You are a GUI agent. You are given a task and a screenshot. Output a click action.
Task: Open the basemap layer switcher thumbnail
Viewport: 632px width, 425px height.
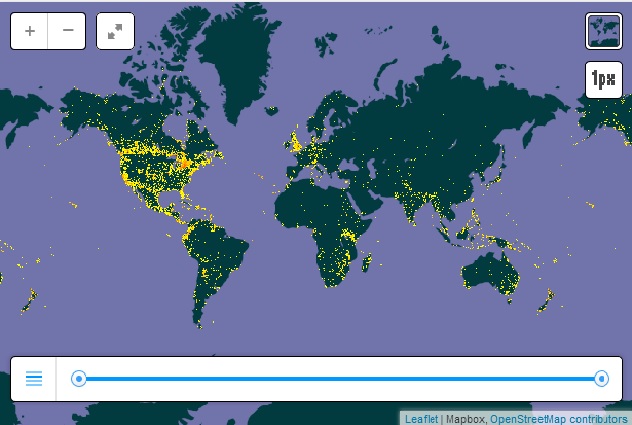click(603, 31)
